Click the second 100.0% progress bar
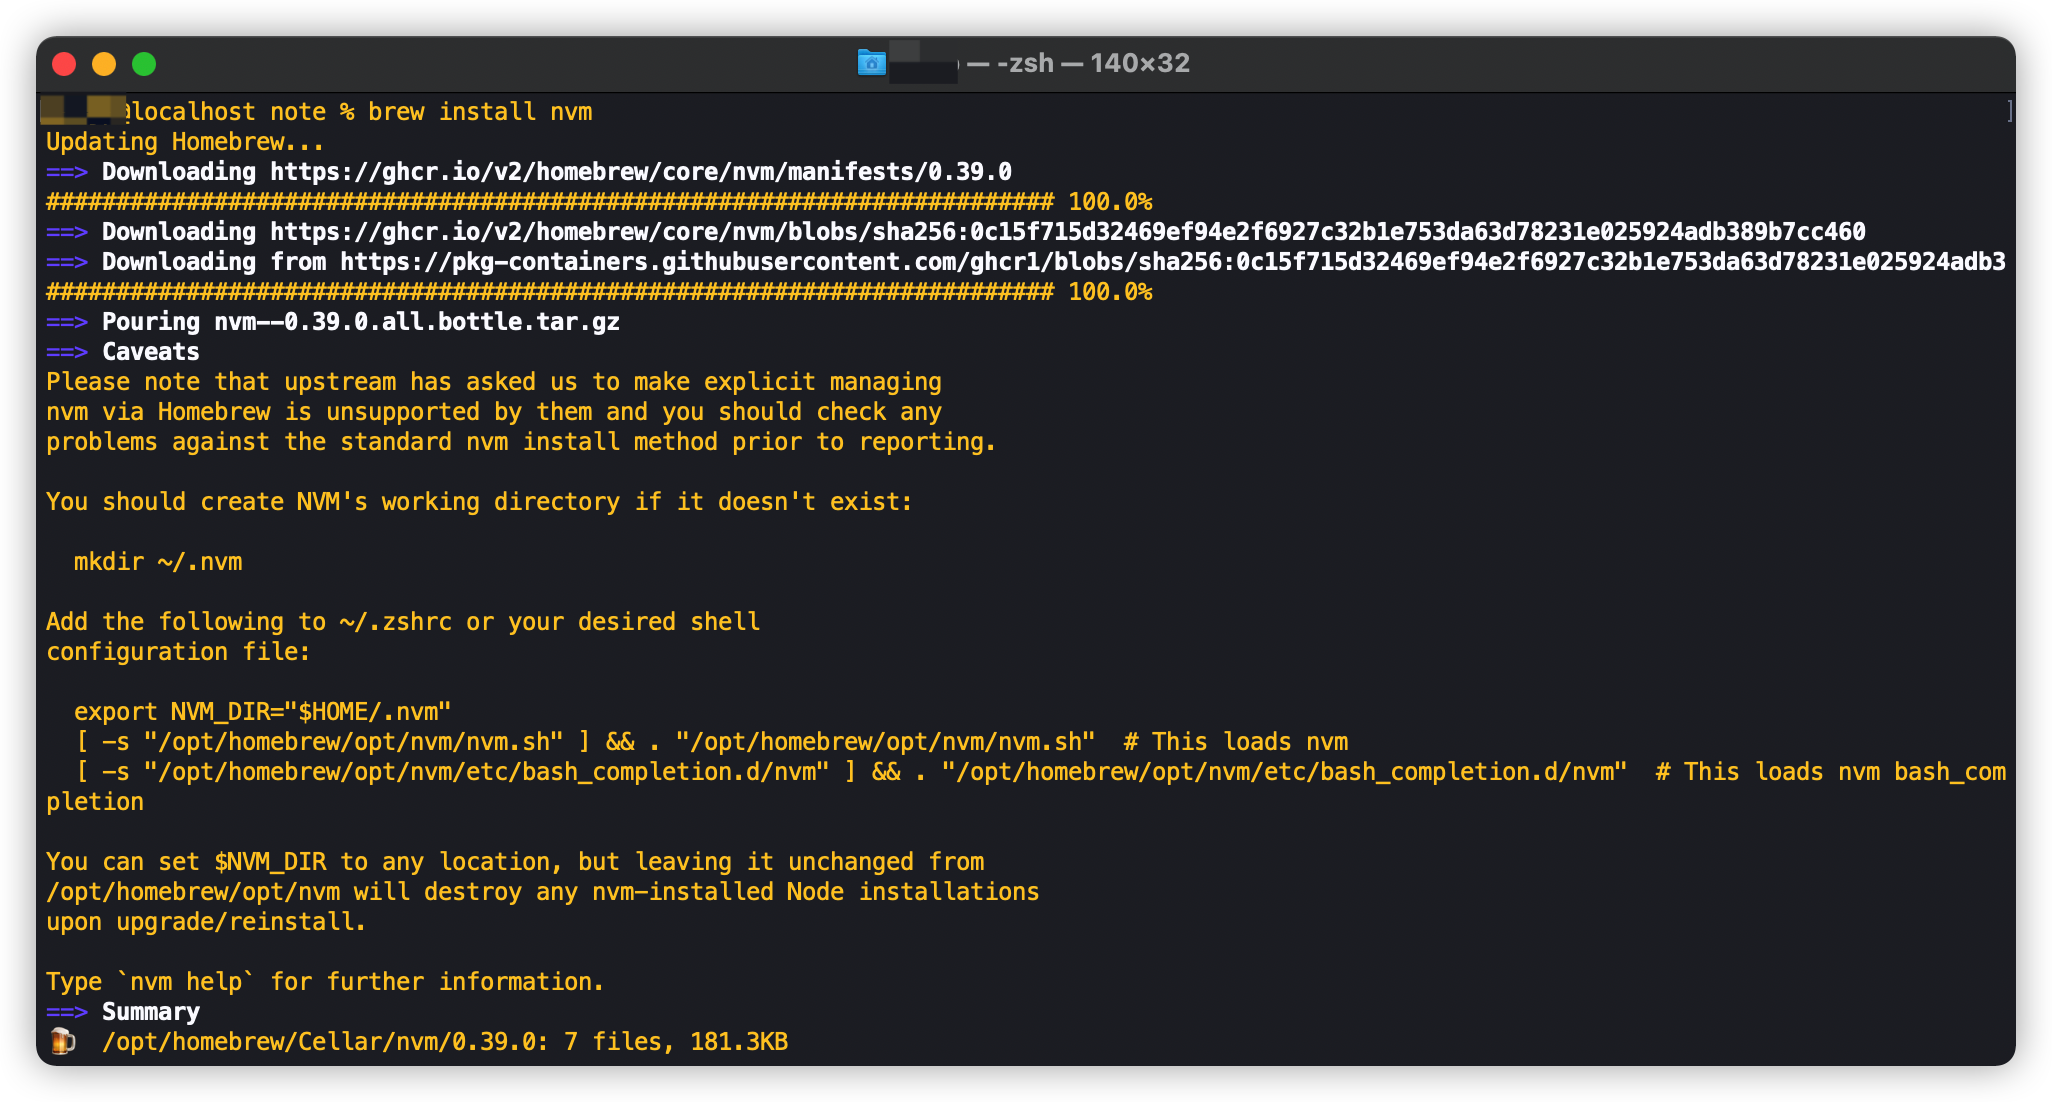The width and height of the screenshot is (2052, 1102). pos(599,292)
